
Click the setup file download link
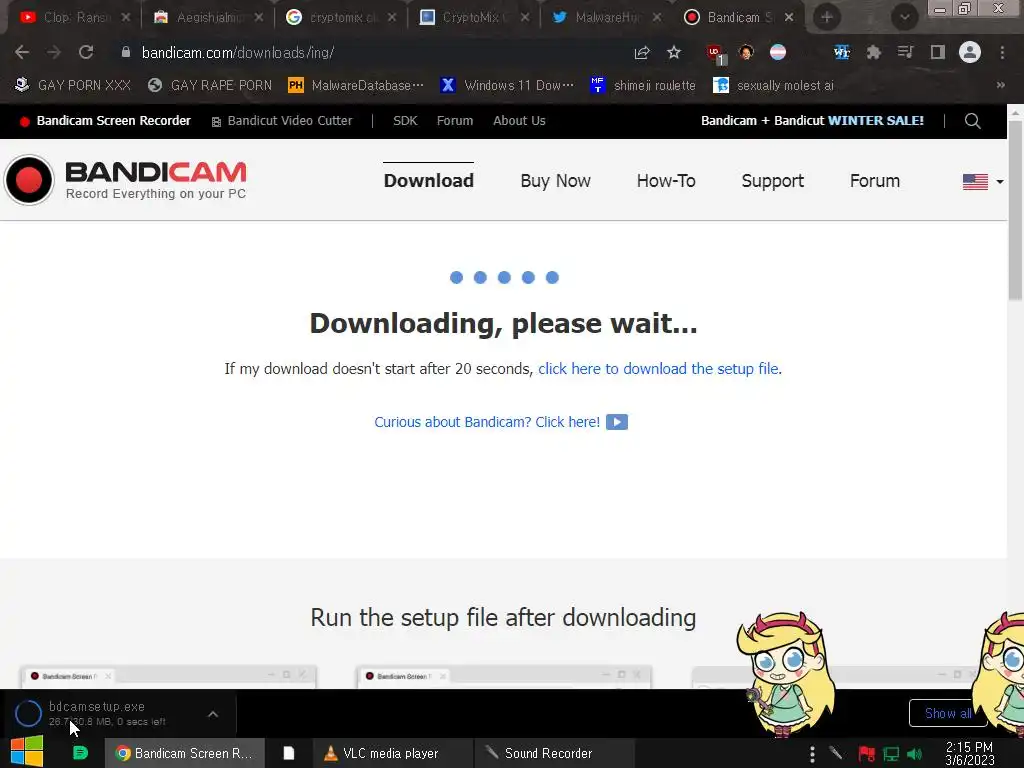coord(659,369)
